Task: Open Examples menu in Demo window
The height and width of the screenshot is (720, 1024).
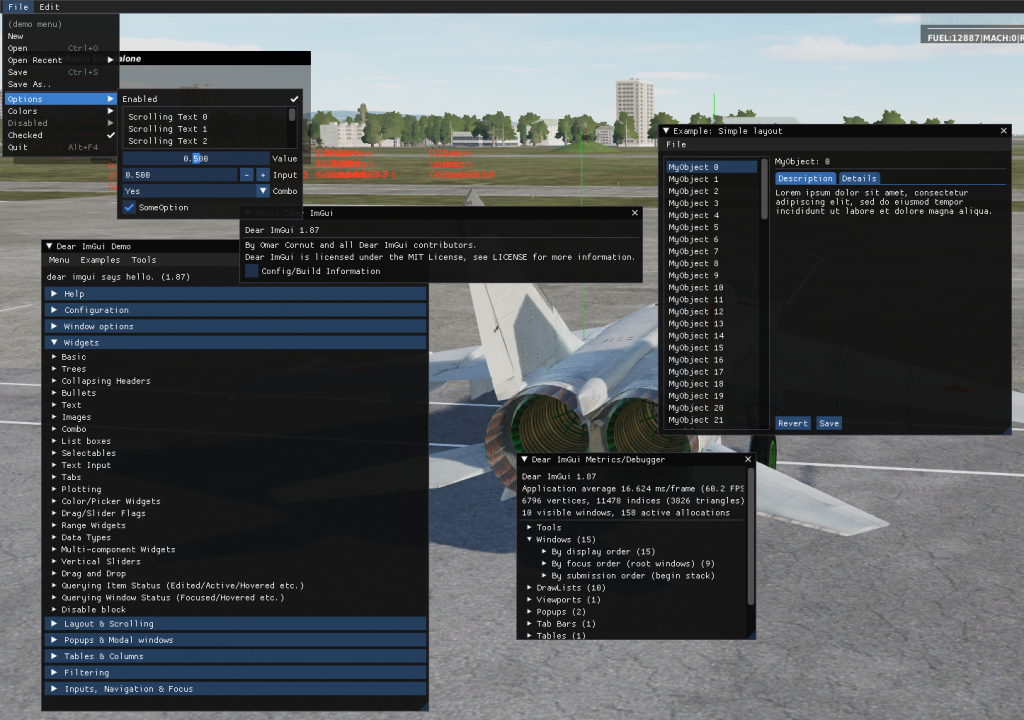Action: [x=100, y=260]
